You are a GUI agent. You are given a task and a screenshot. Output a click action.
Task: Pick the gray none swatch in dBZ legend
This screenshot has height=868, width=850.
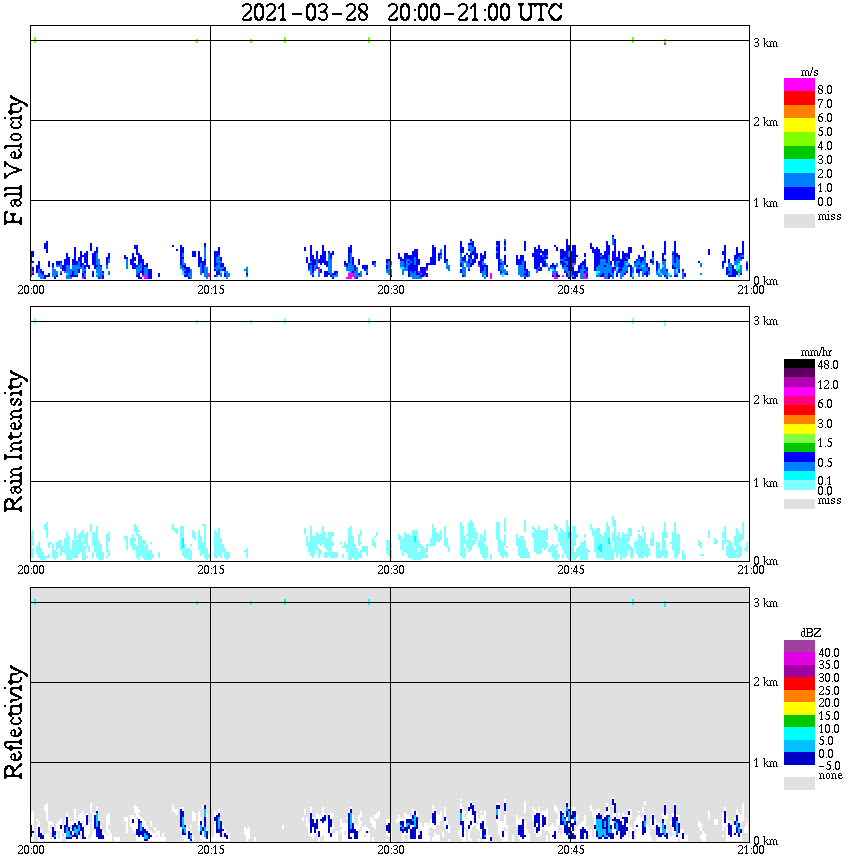pos(799,783)
